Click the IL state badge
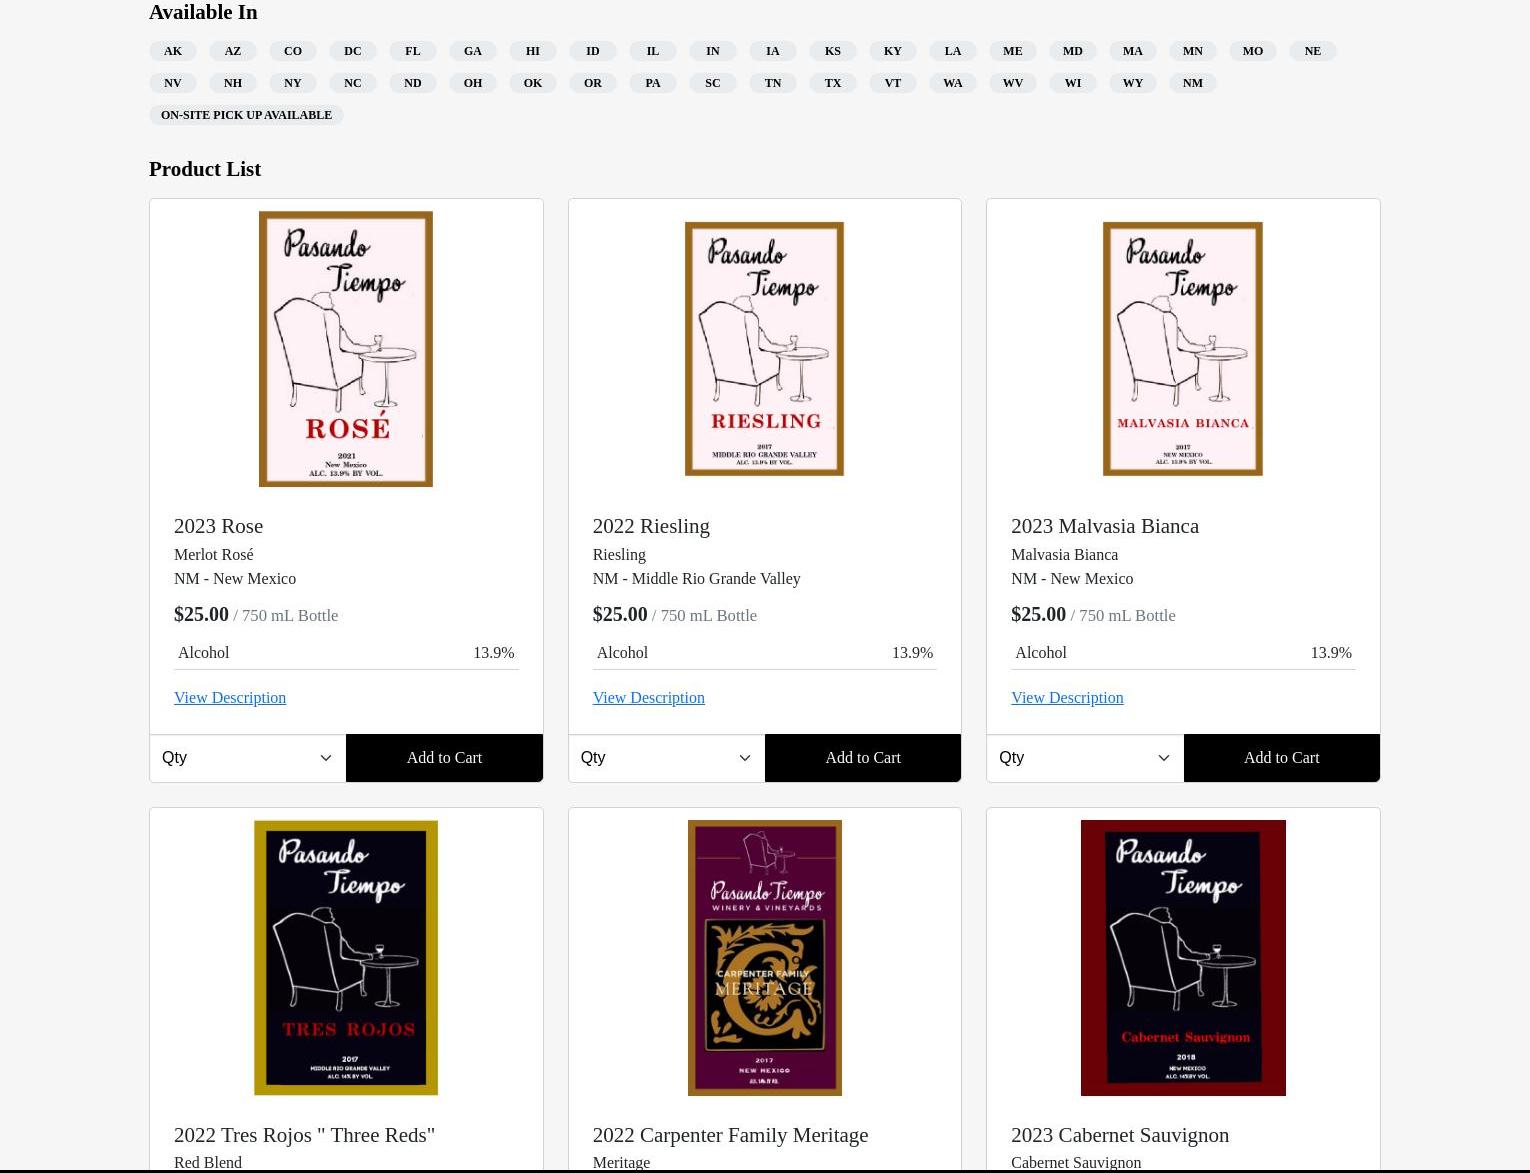The width and height of the screenshot is (1530, 1173). coord(653,51)
